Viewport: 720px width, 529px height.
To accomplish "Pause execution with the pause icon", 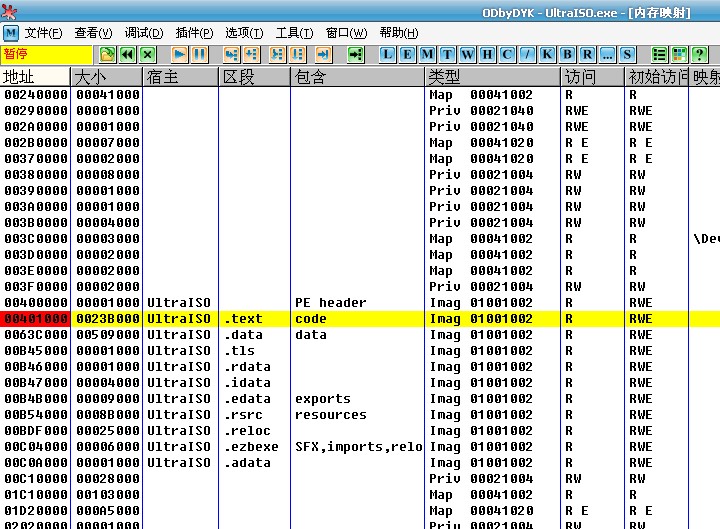I will click(199, 55).
